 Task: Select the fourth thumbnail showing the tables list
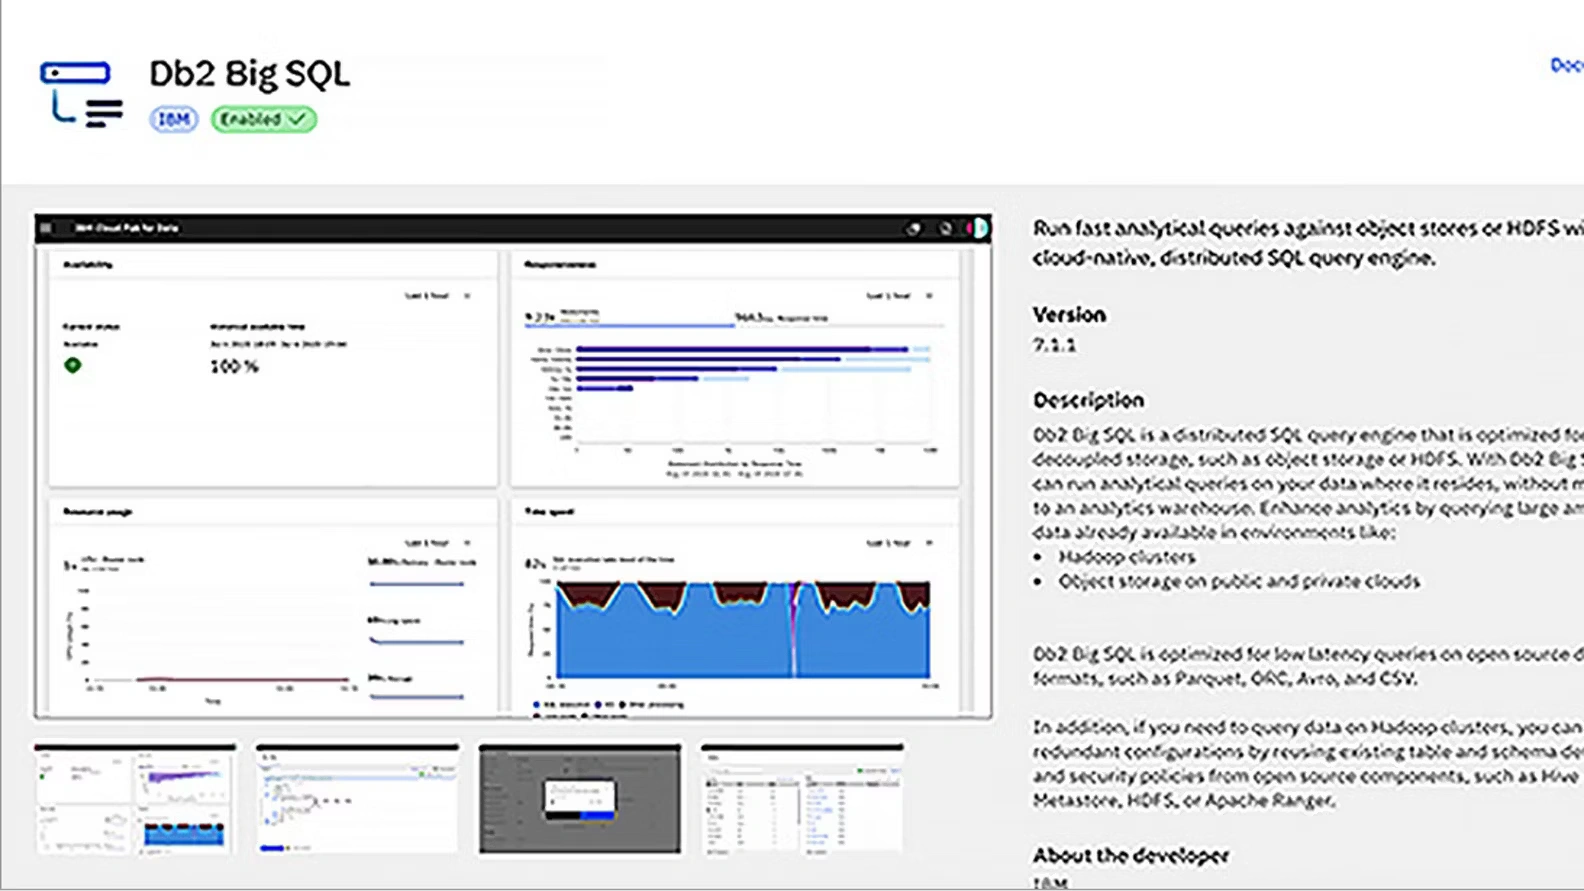click(x=802, y=799)
